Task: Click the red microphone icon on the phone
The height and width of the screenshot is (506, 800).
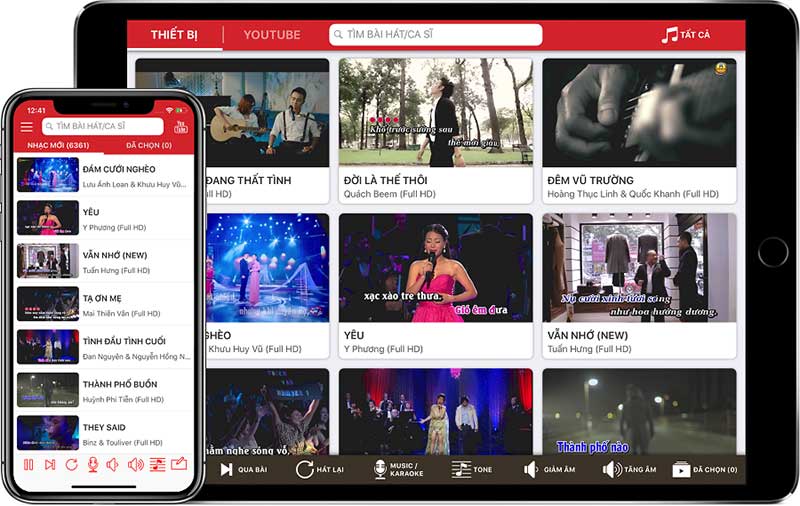Action: (x=93, y=464)
